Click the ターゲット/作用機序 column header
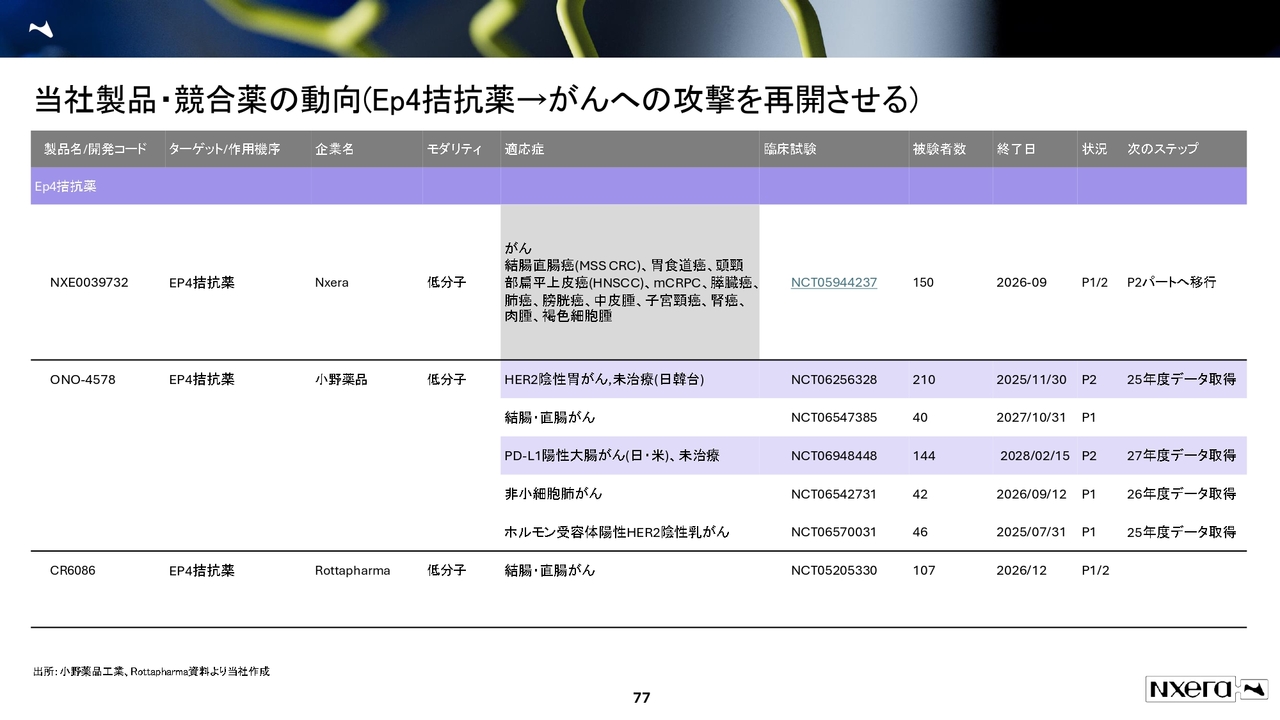 224,148
